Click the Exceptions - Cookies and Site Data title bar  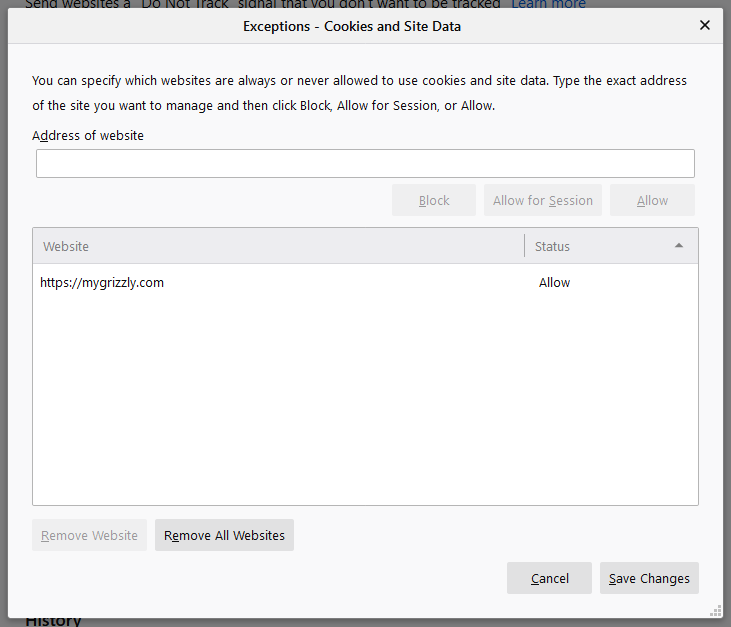352,26
